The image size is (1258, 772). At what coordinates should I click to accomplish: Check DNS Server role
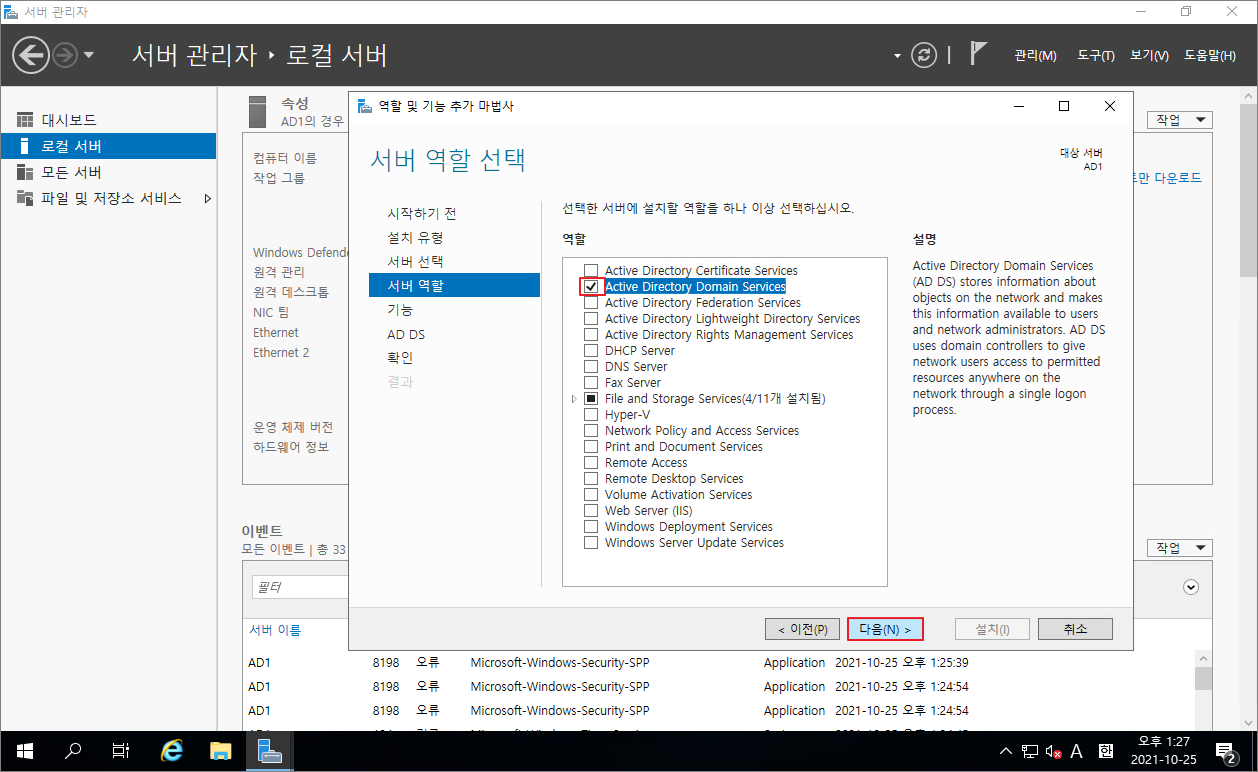591,367
